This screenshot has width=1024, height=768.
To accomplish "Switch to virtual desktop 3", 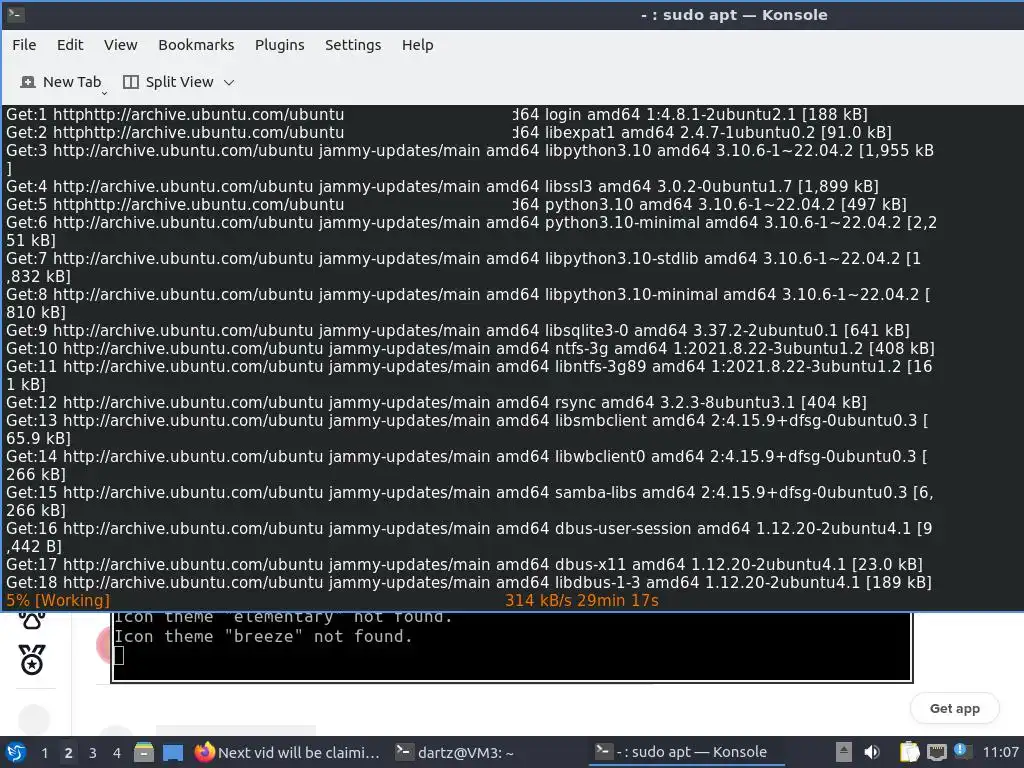I will [93, 753].
